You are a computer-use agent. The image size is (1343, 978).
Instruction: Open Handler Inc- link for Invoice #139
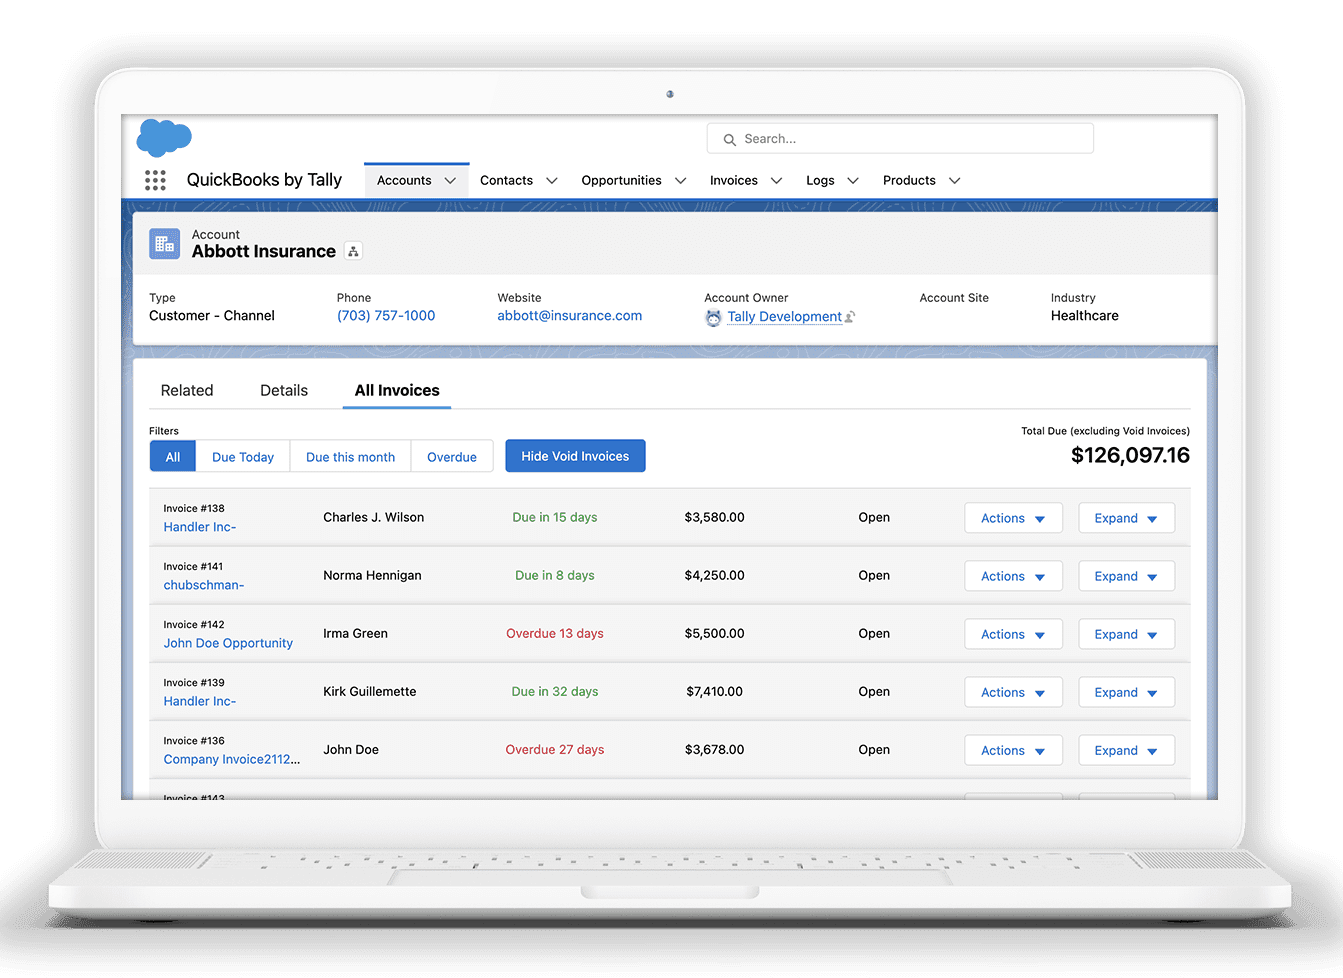pos(200,701)
